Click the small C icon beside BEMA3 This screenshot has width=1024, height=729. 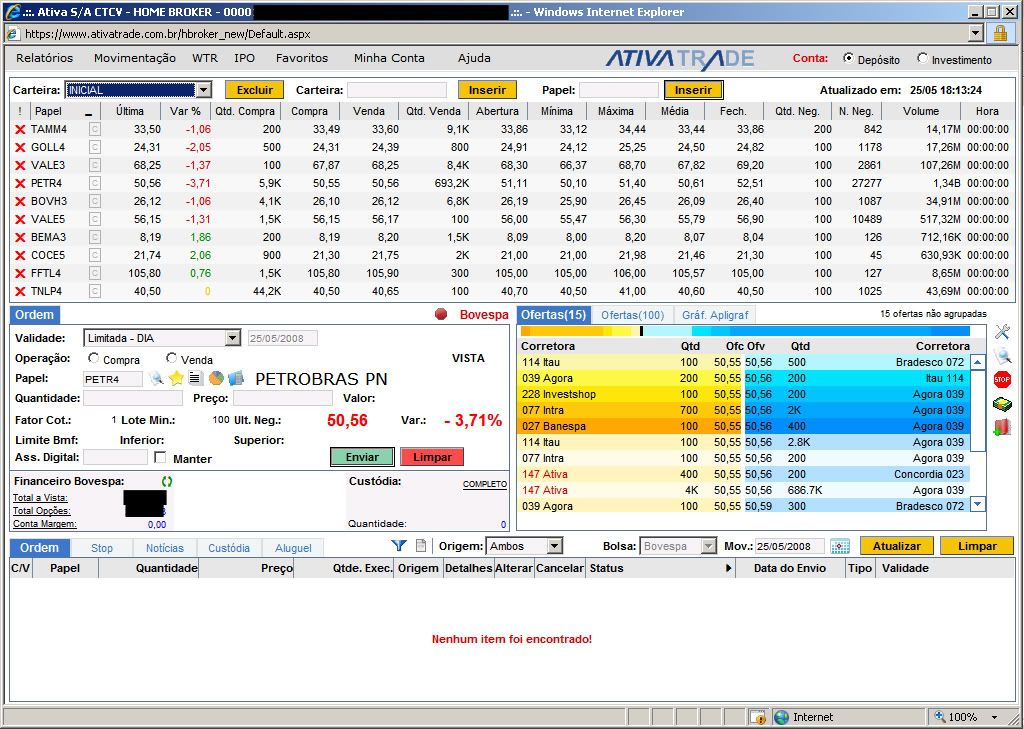click(95, 237)
